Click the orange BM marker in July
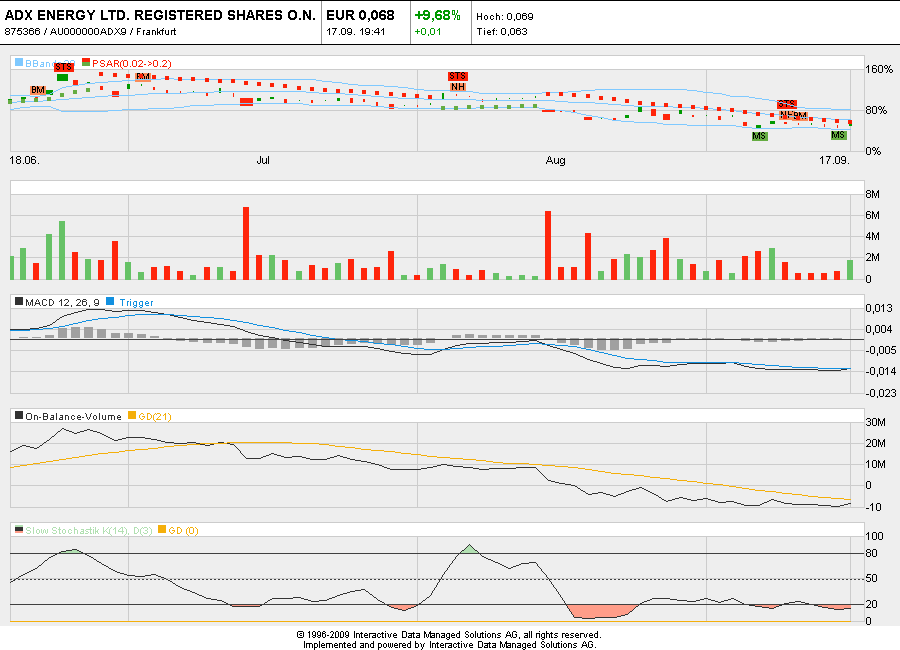900x650 pixels. point(800,114)
